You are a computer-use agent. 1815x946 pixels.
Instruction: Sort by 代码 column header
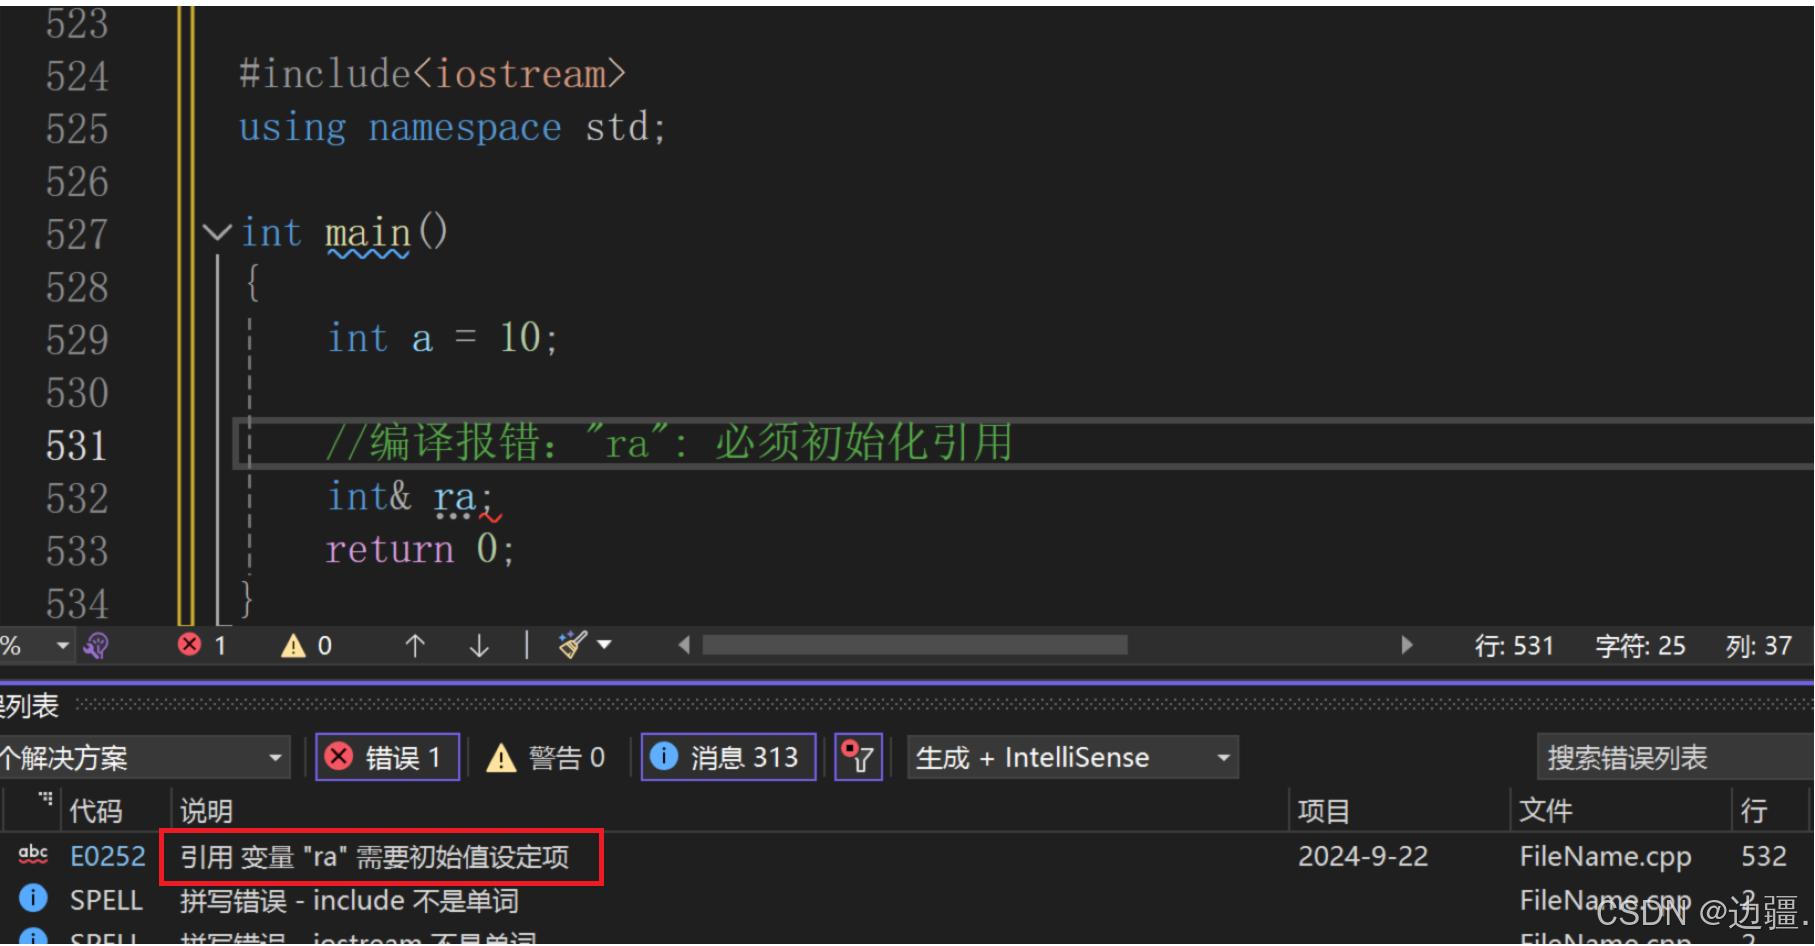click(x=96, y=811)
